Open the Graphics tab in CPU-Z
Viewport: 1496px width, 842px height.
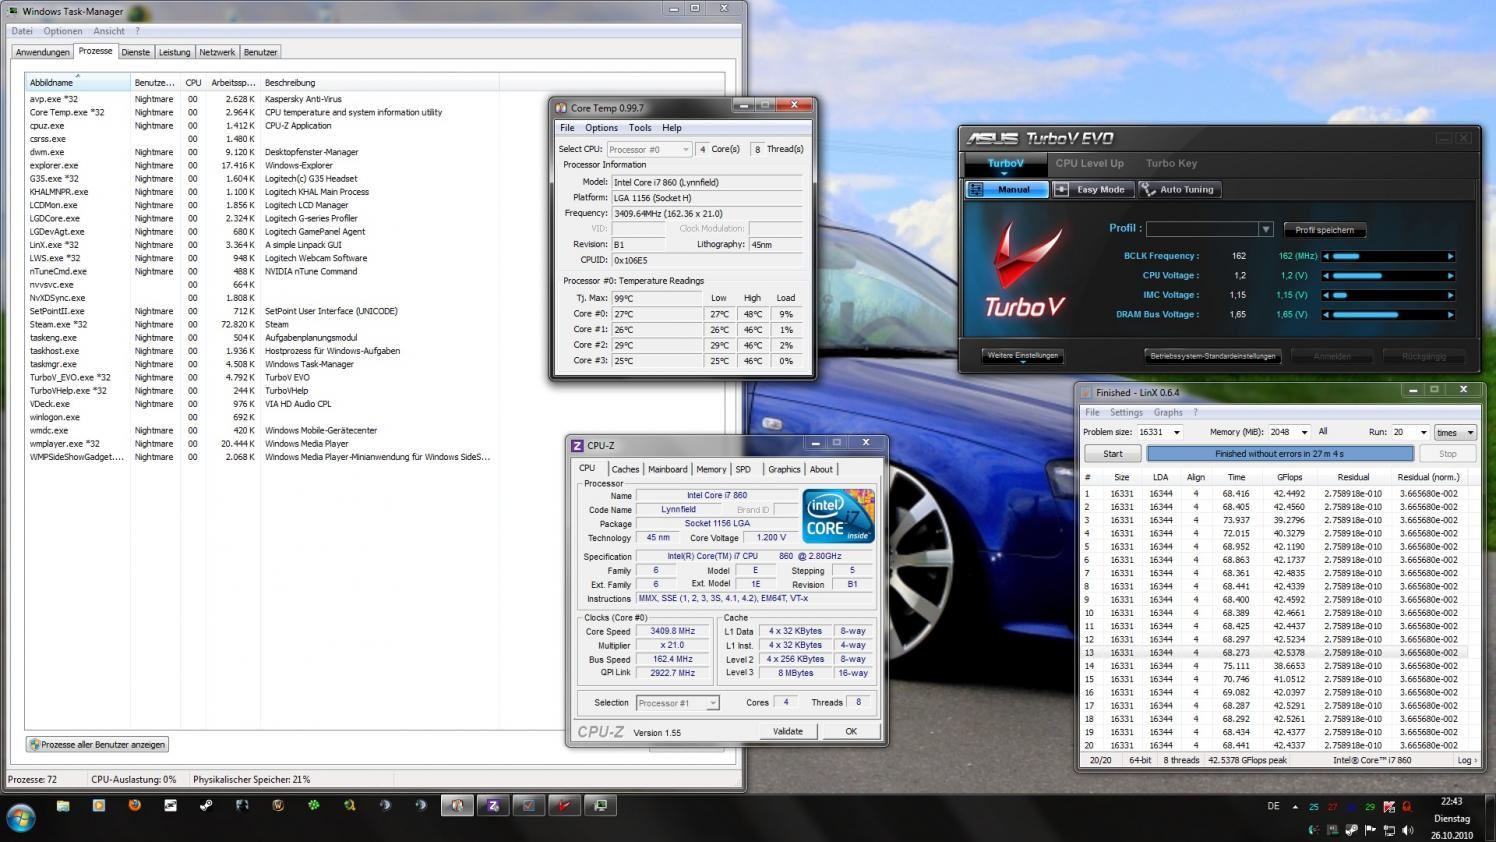coord(784,469)
